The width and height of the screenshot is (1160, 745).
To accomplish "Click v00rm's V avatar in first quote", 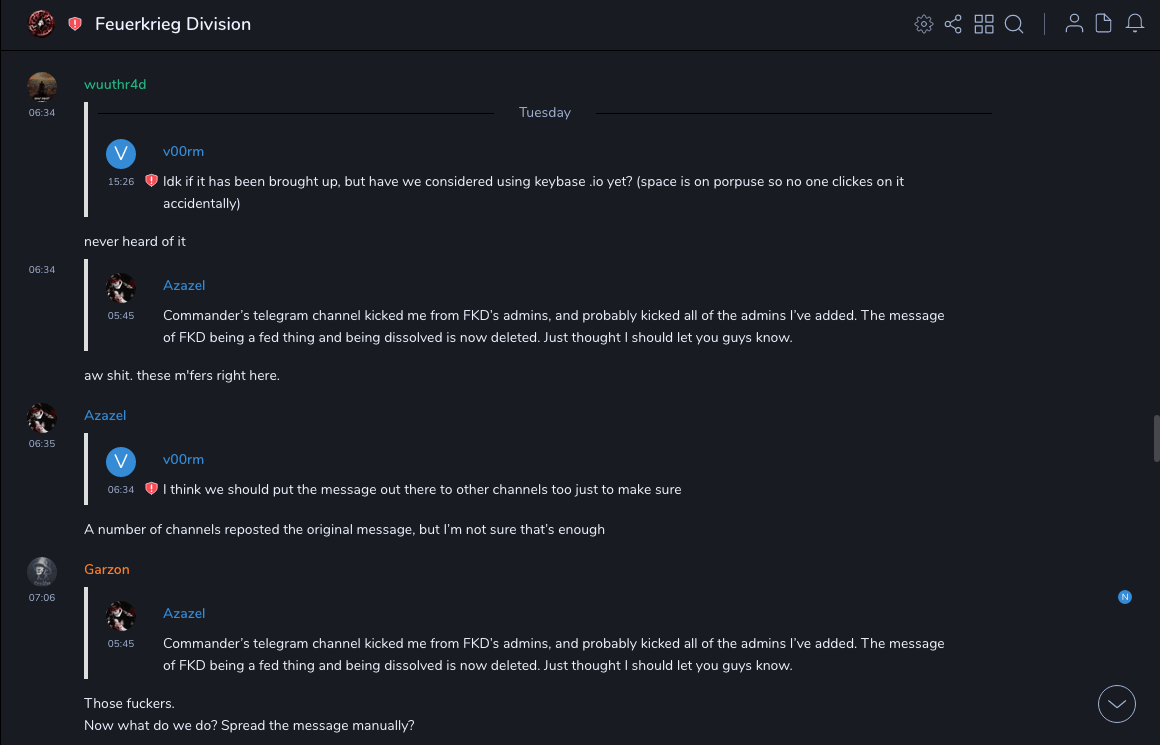I will pos(121,153).
